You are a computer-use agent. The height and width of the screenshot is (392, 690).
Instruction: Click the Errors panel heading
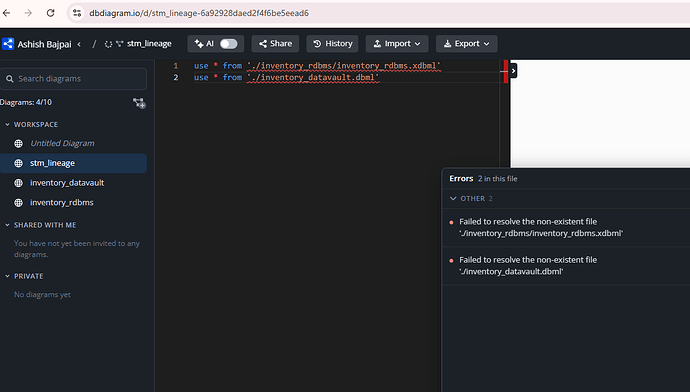[x=461, y=179]
